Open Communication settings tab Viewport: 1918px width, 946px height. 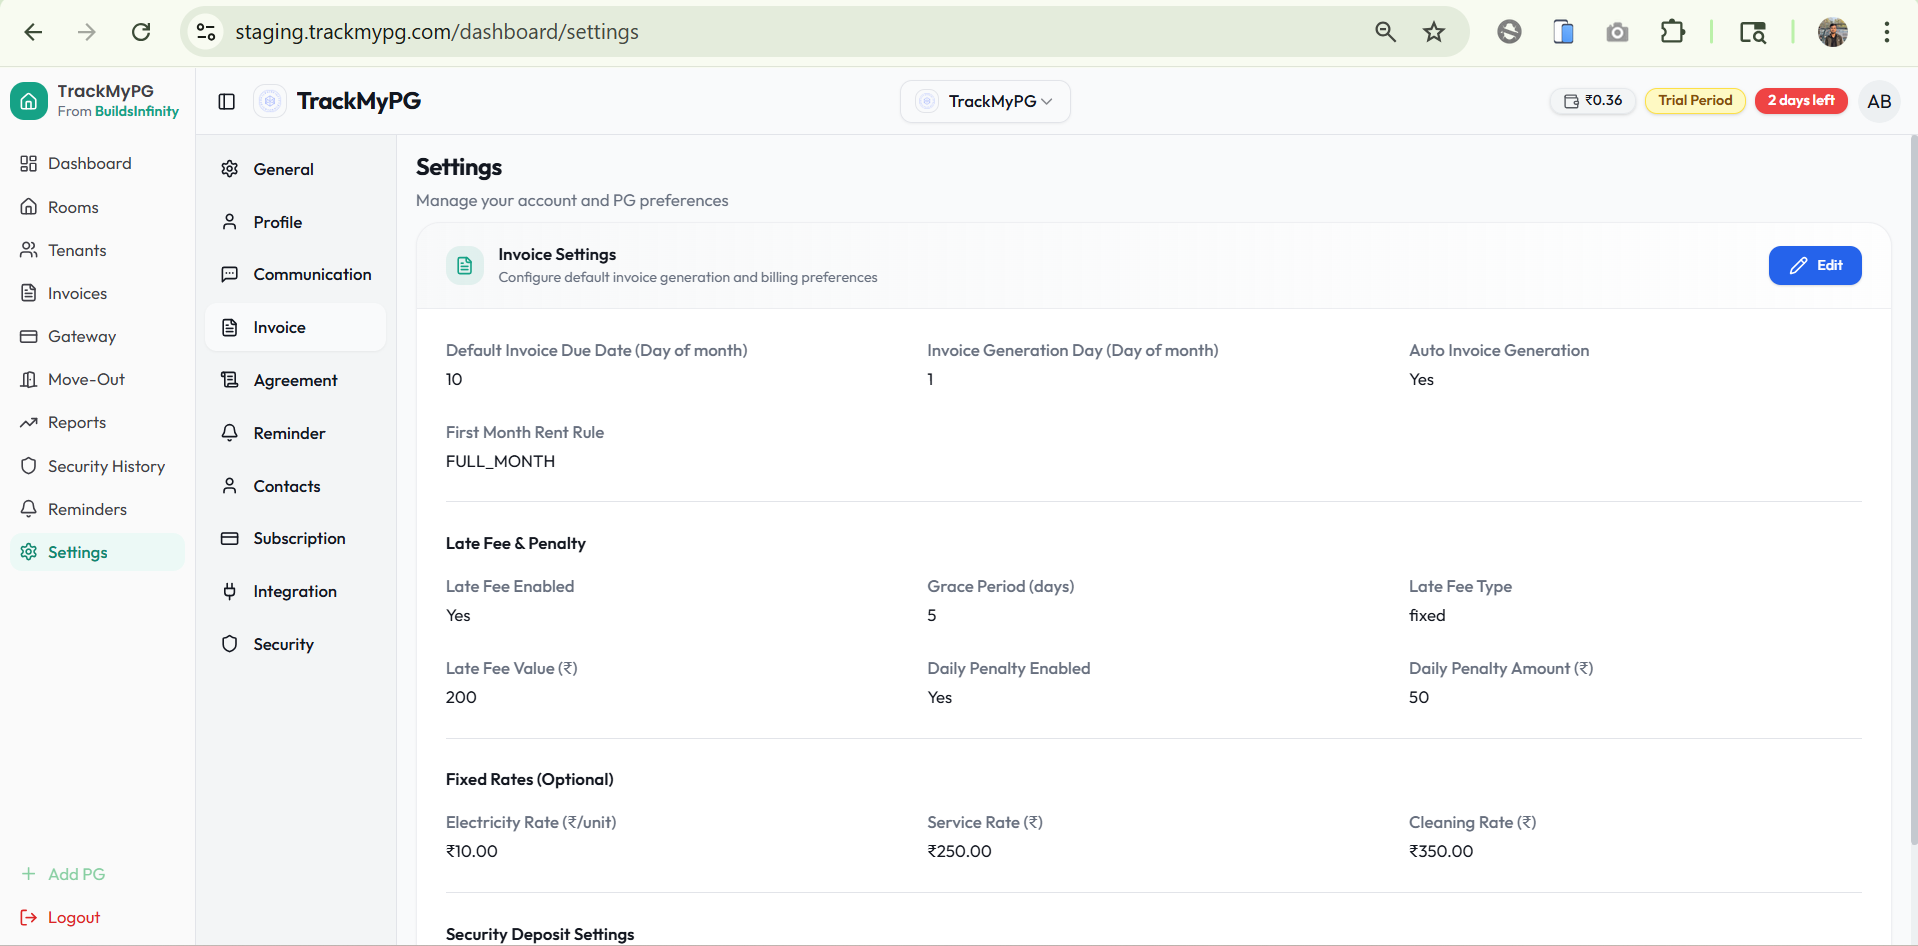tap(295, 274)
